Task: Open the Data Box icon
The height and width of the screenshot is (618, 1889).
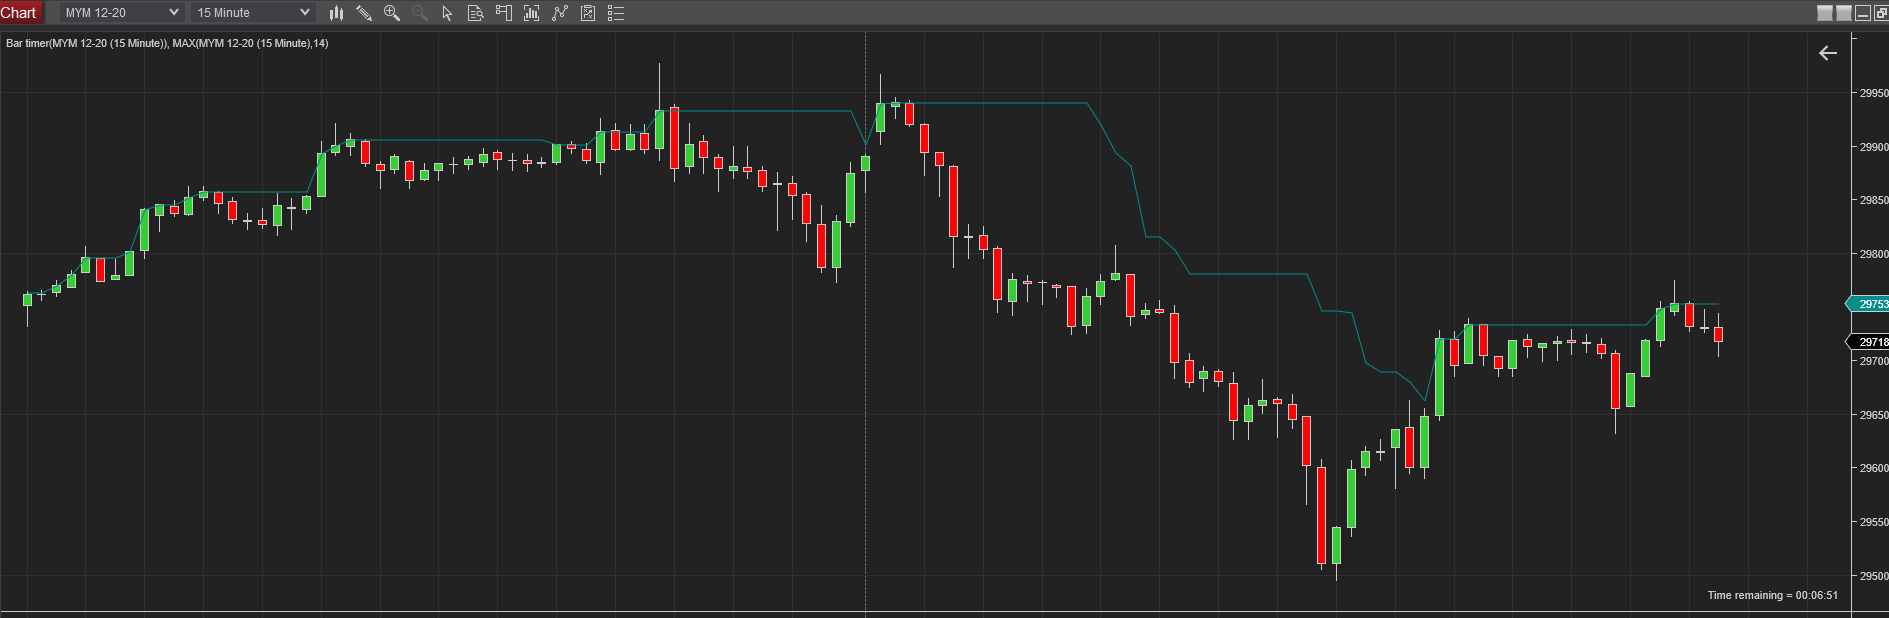Action: click(476, 13)
